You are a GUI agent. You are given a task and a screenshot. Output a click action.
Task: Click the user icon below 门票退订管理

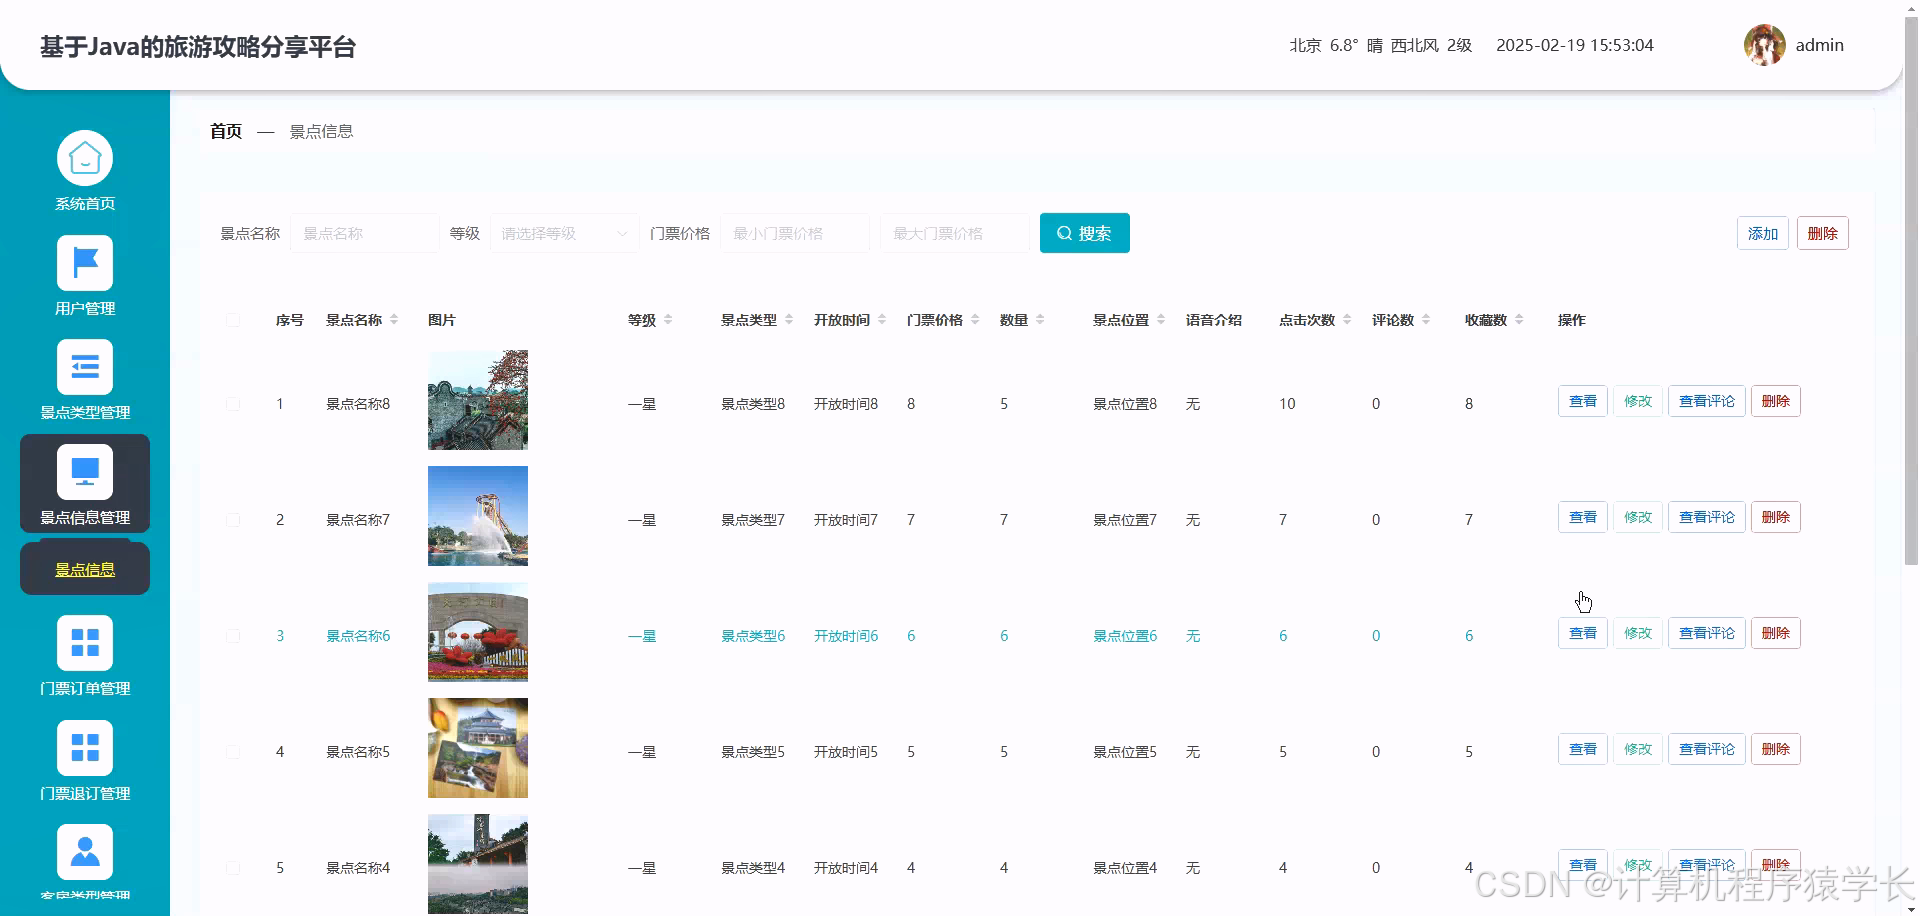[85, 852]
